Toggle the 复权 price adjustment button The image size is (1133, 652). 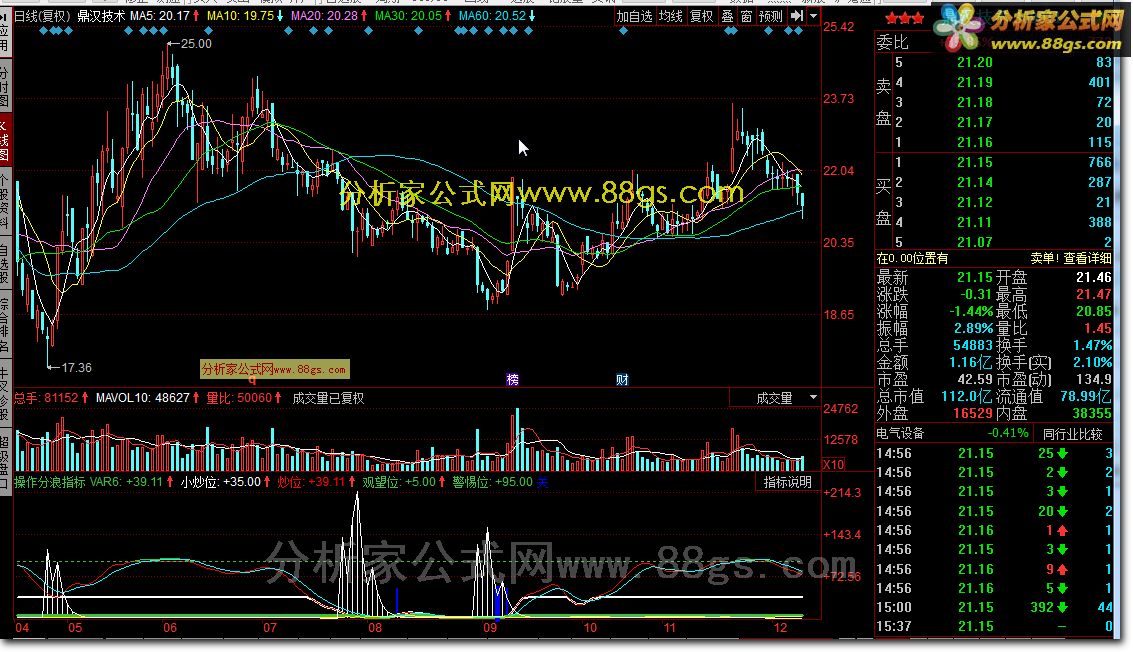[x=701, y=16]
